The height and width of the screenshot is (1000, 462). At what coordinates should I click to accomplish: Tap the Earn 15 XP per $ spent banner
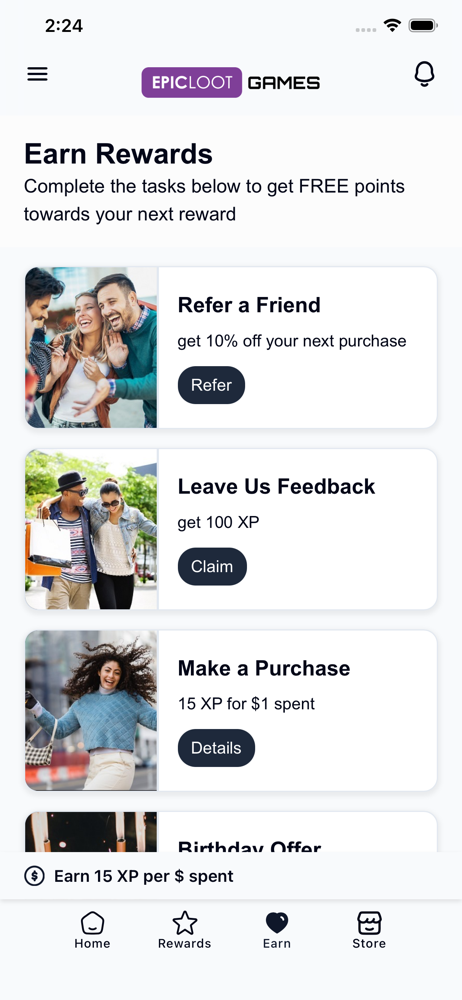(231, 876)
